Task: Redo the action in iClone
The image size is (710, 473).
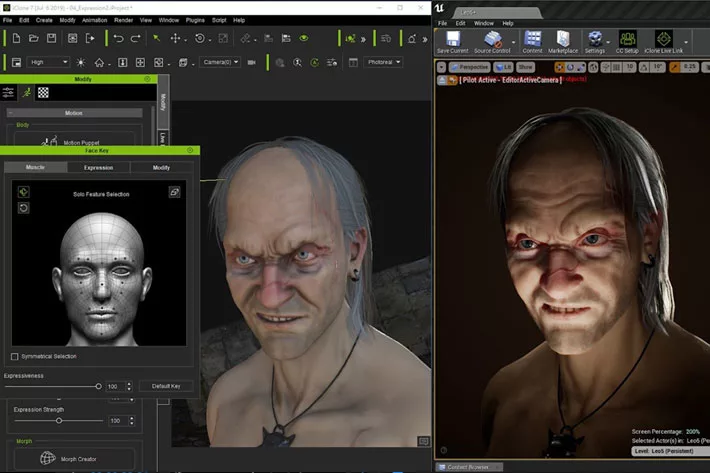Action: [x=135, y=38]
